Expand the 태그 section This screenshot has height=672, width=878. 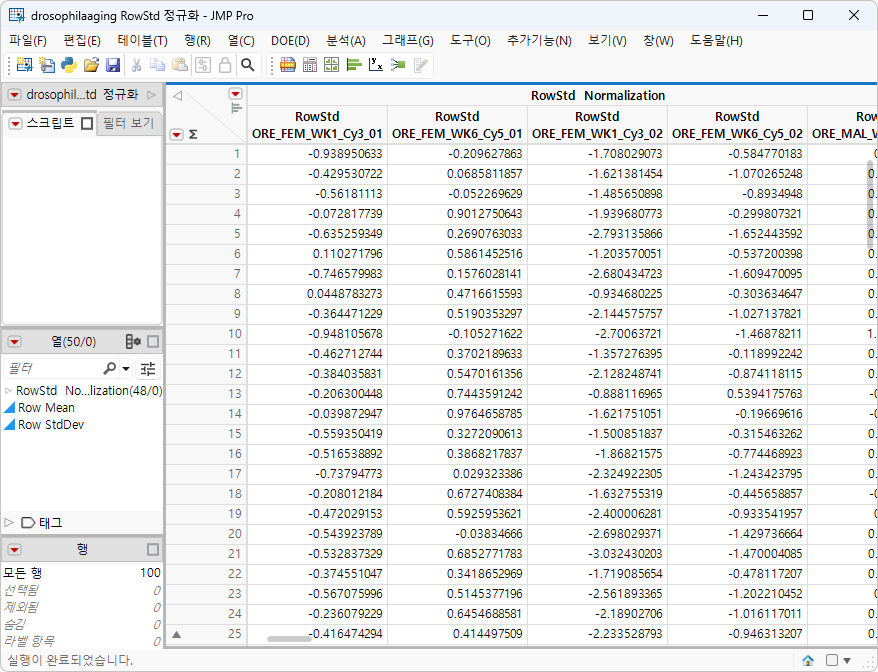pos(8,522)
